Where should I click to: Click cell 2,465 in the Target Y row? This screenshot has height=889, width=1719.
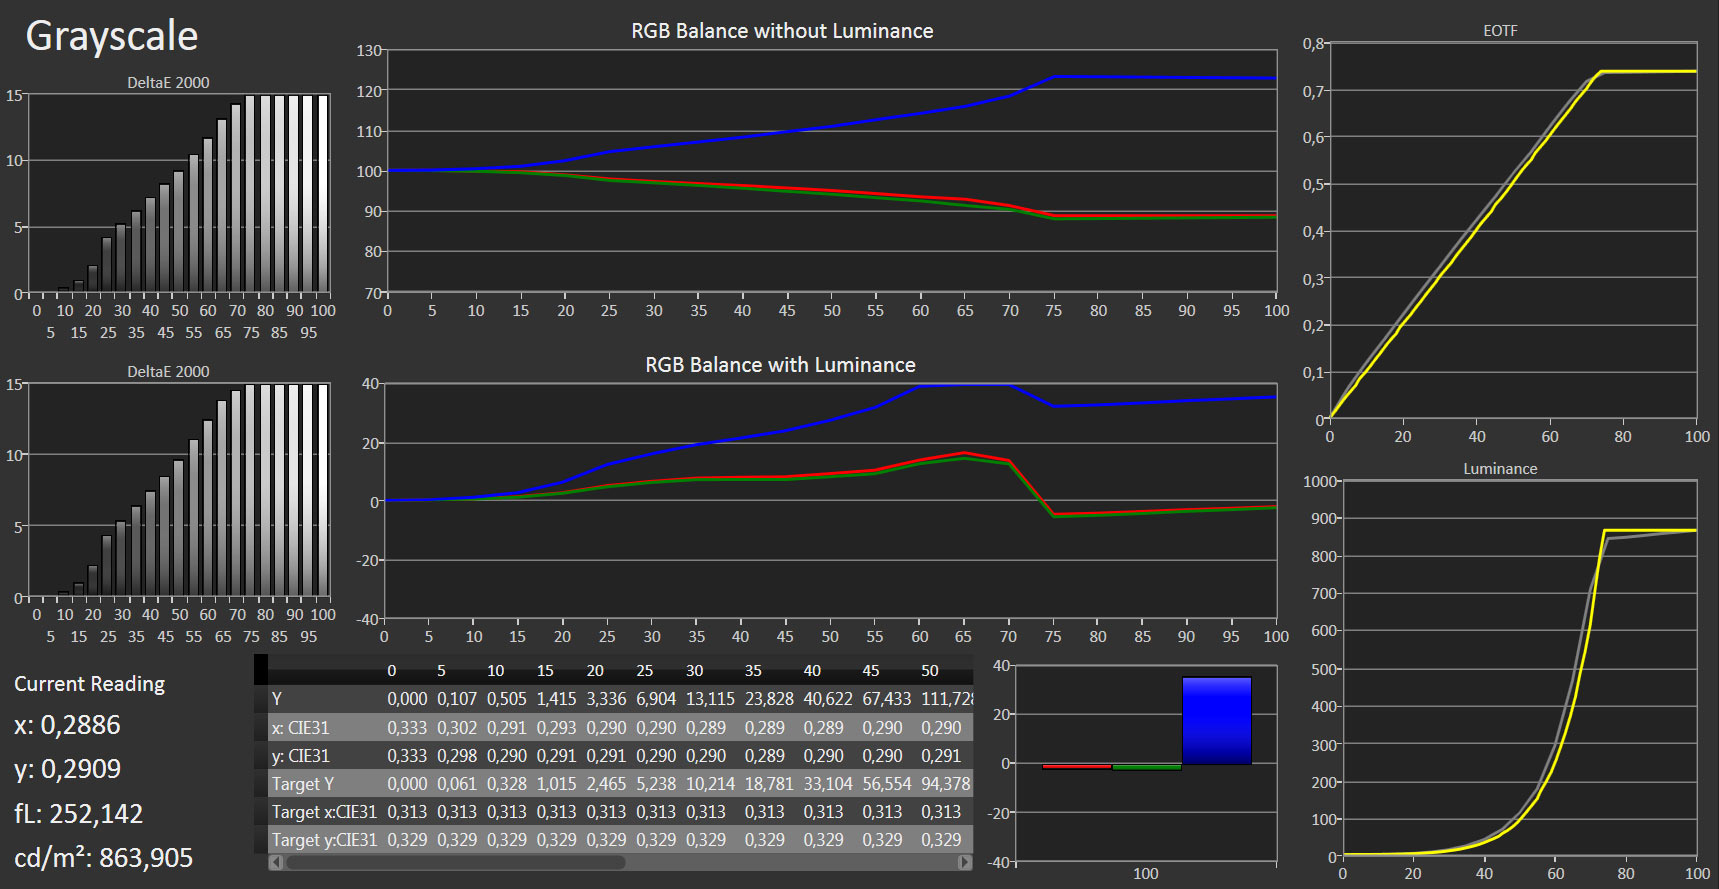click(606, 784)
